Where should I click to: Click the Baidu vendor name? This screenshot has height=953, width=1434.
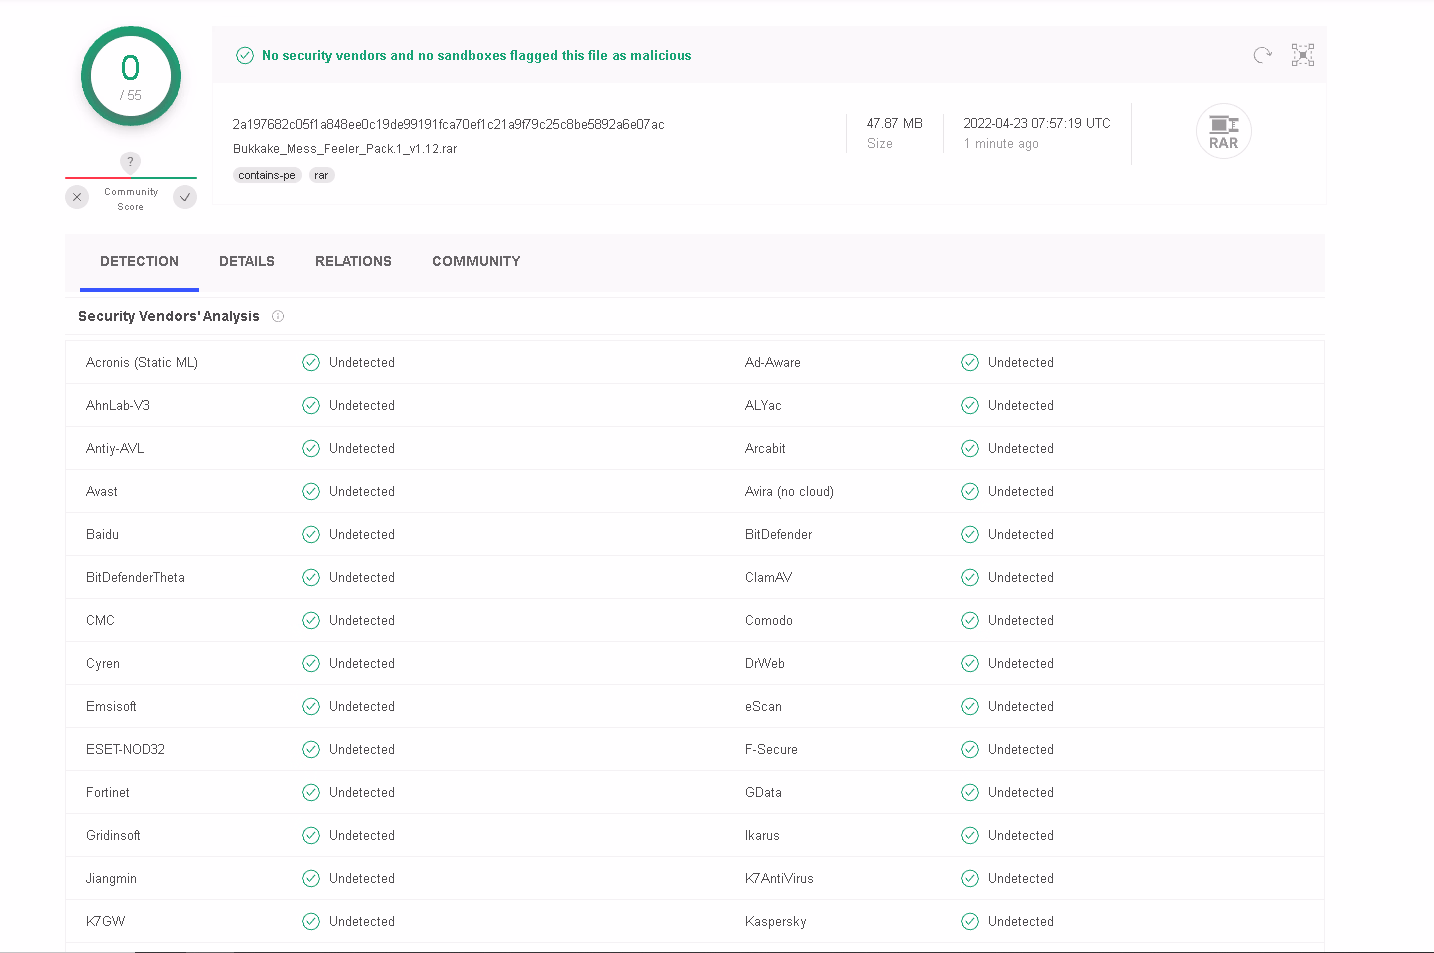[x=102, y=534]
